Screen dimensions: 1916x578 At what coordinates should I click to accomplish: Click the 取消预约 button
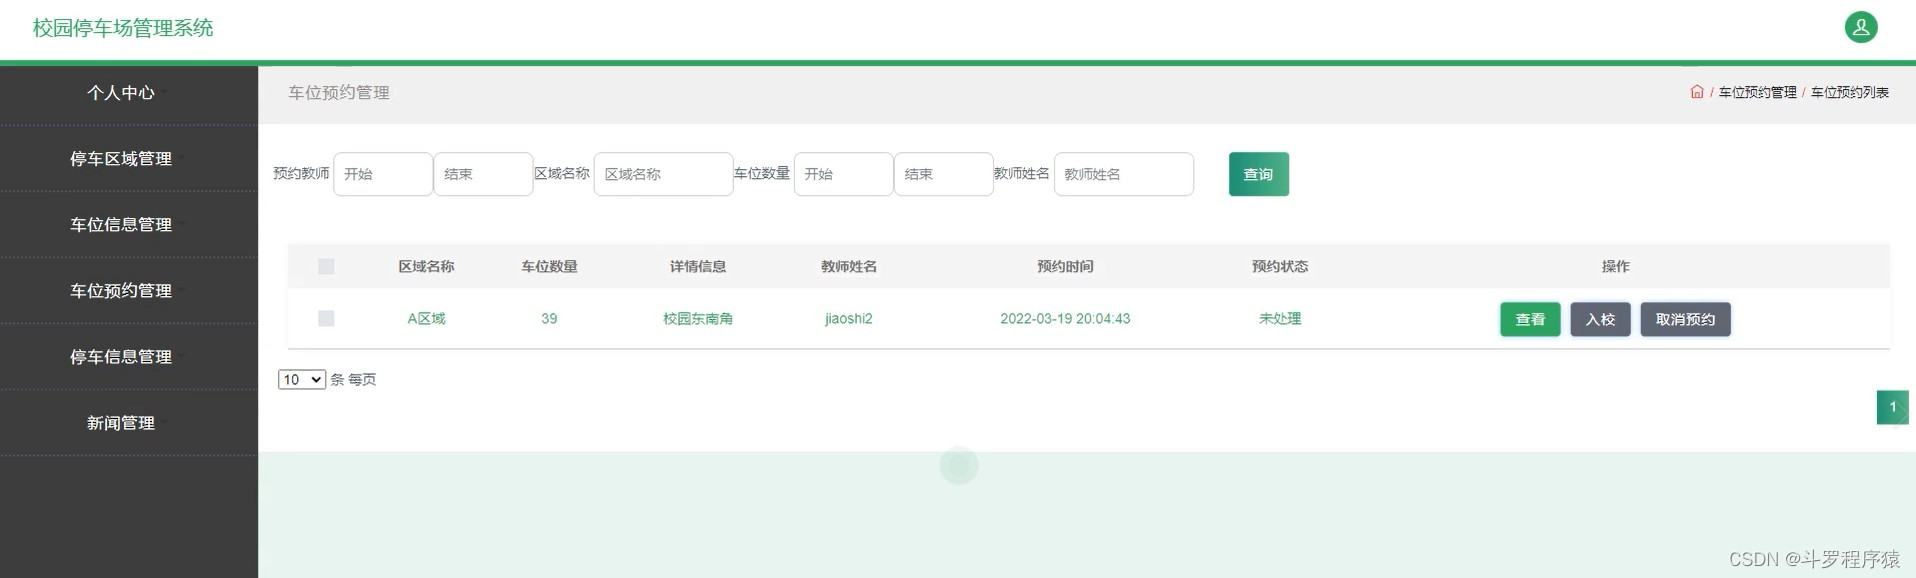click(1685, 319)
